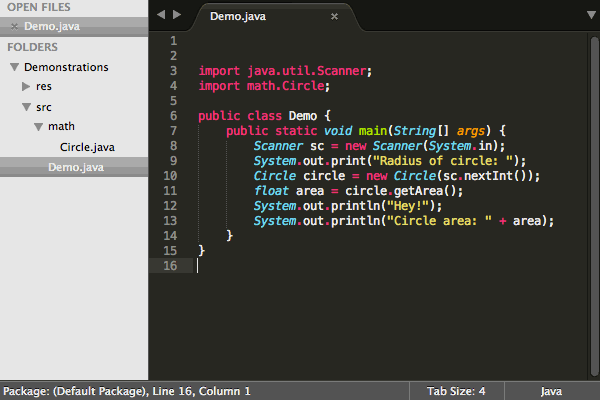Collapse the Demonstrations root folder triangle

[14, 67]
